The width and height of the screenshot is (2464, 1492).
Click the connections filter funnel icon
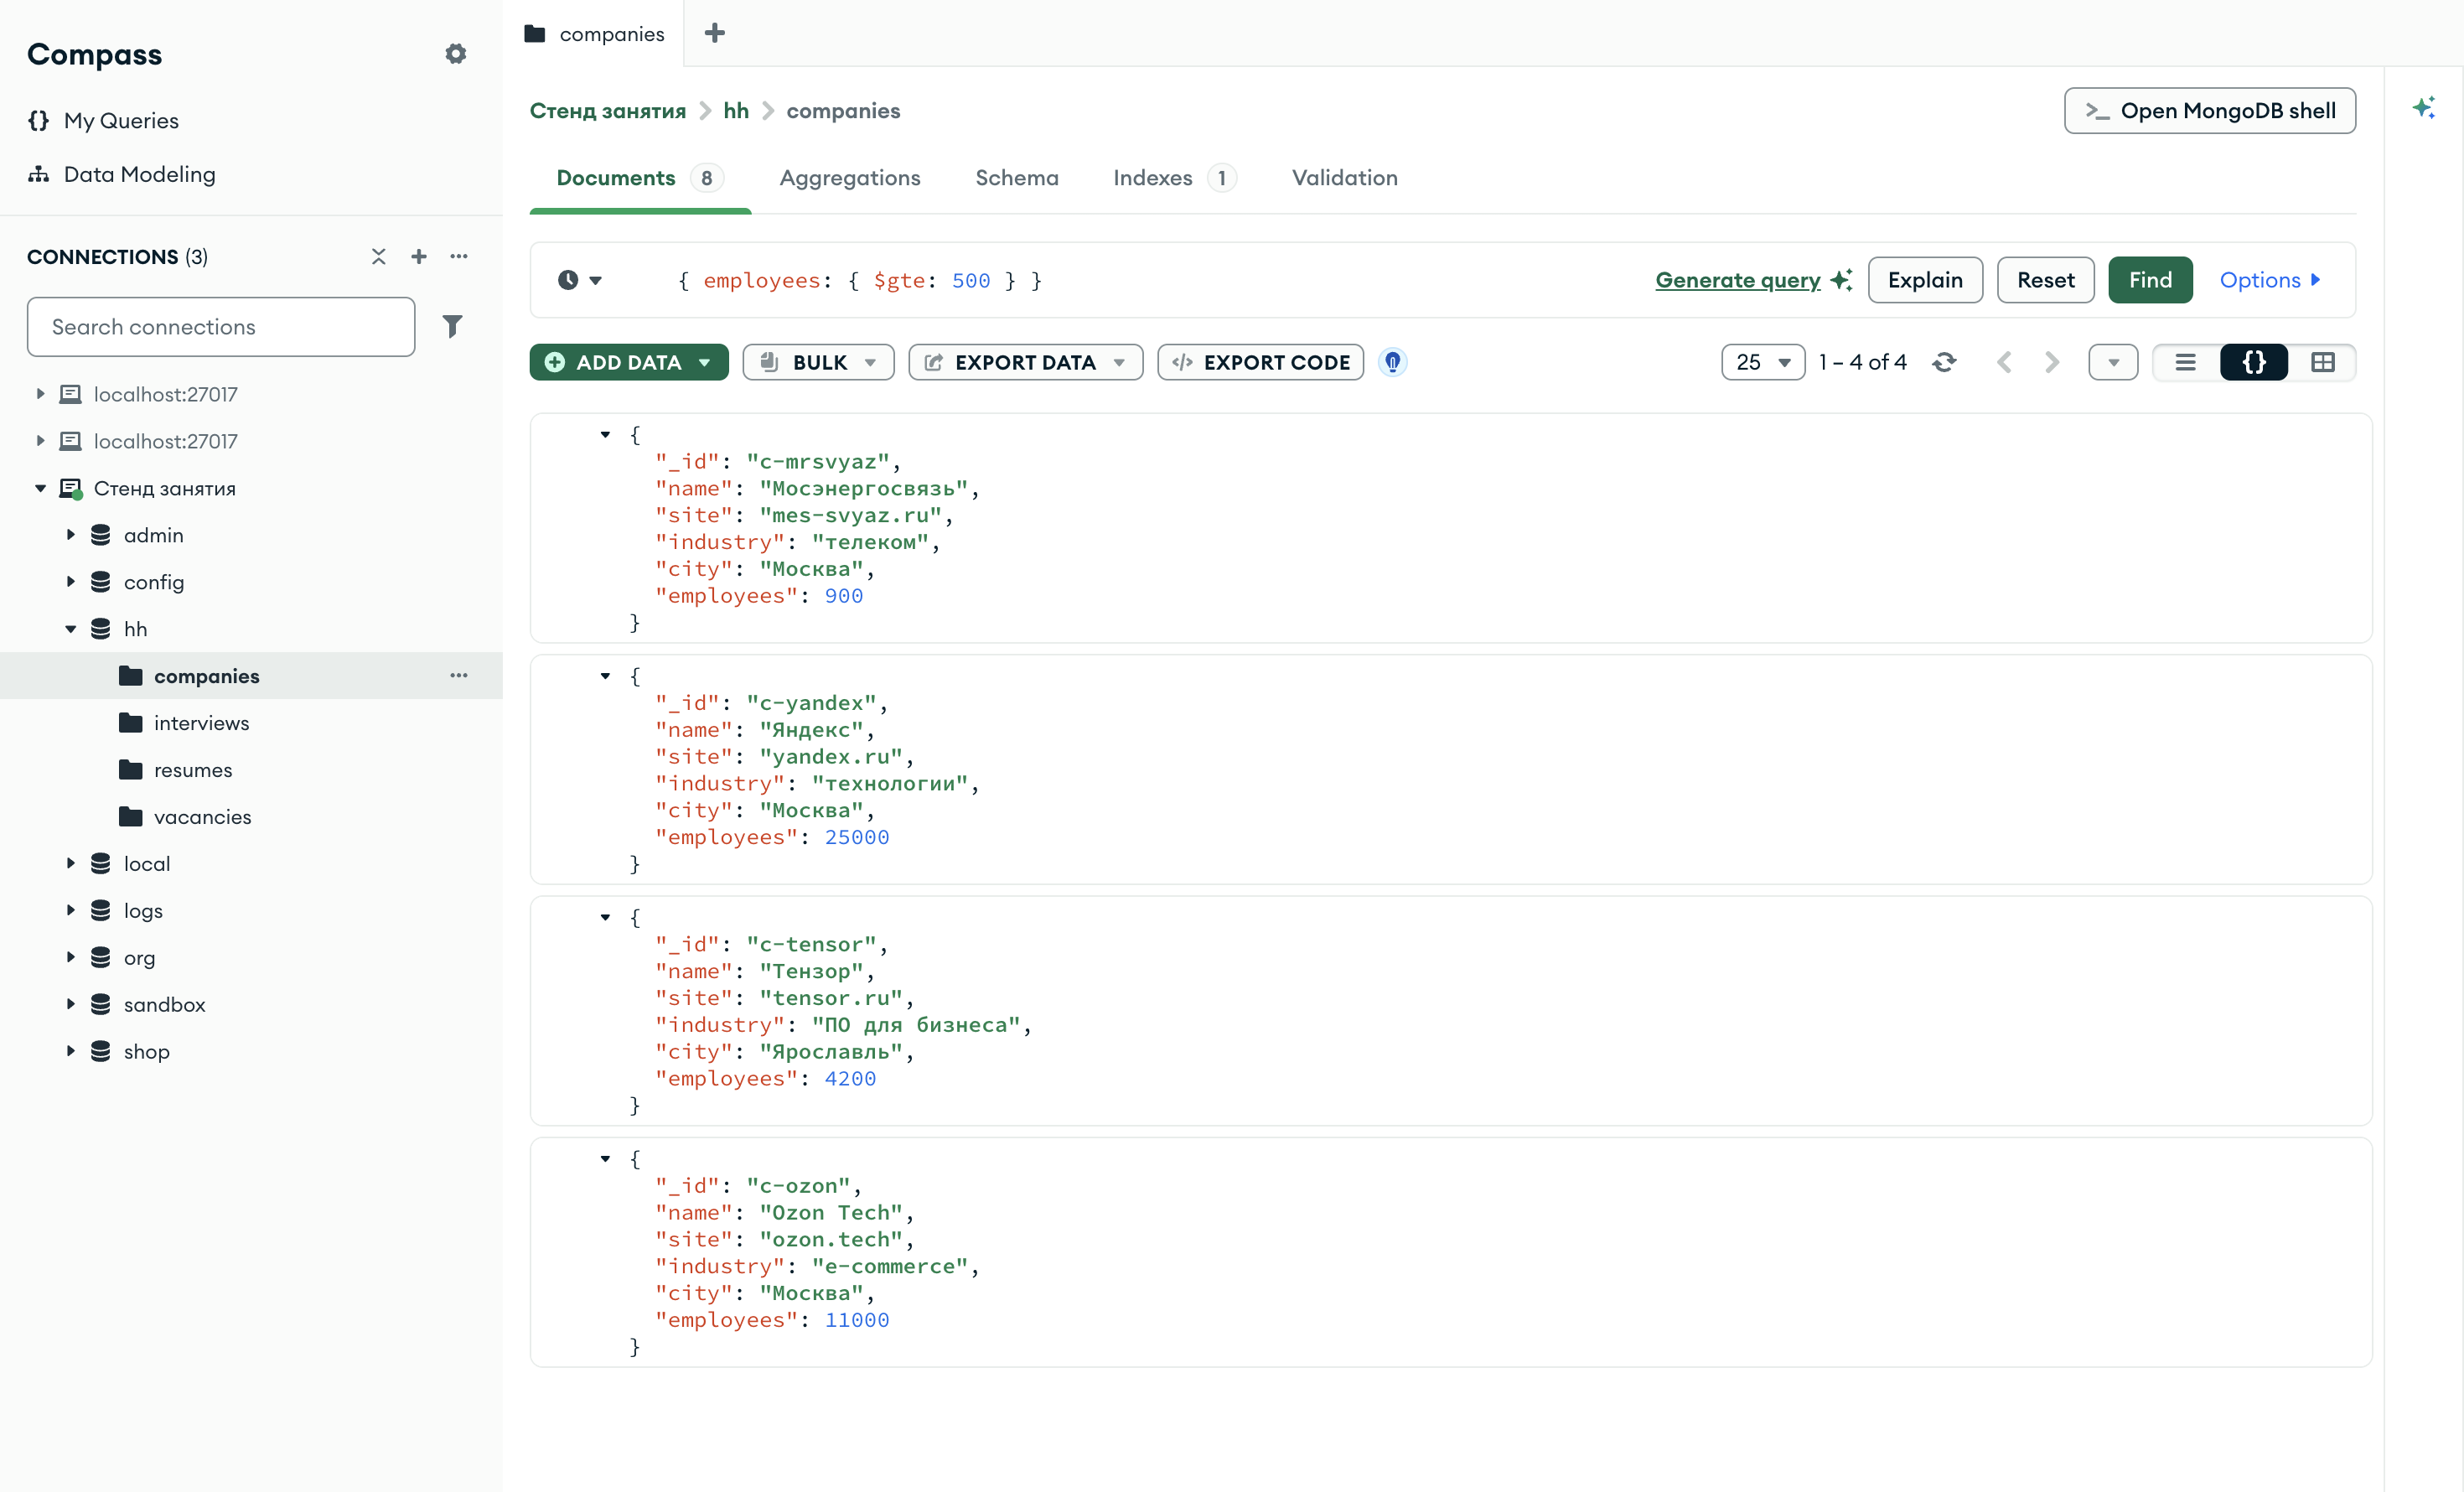(452, 326)
